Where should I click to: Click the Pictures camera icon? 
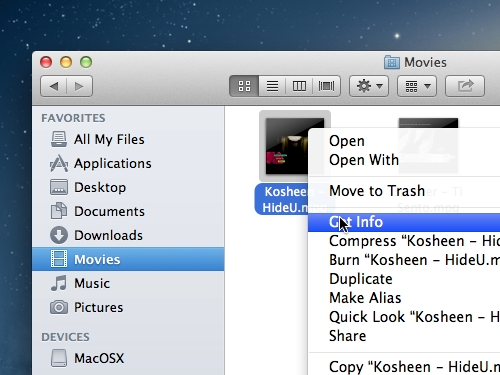coord(59,307)
